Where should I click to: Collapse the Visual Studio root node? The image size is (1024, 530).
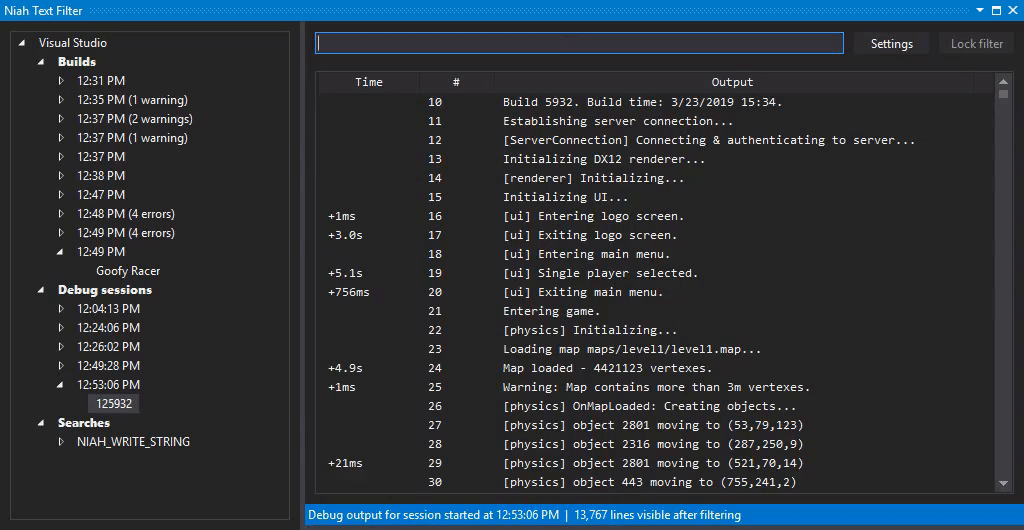[23, 43]
